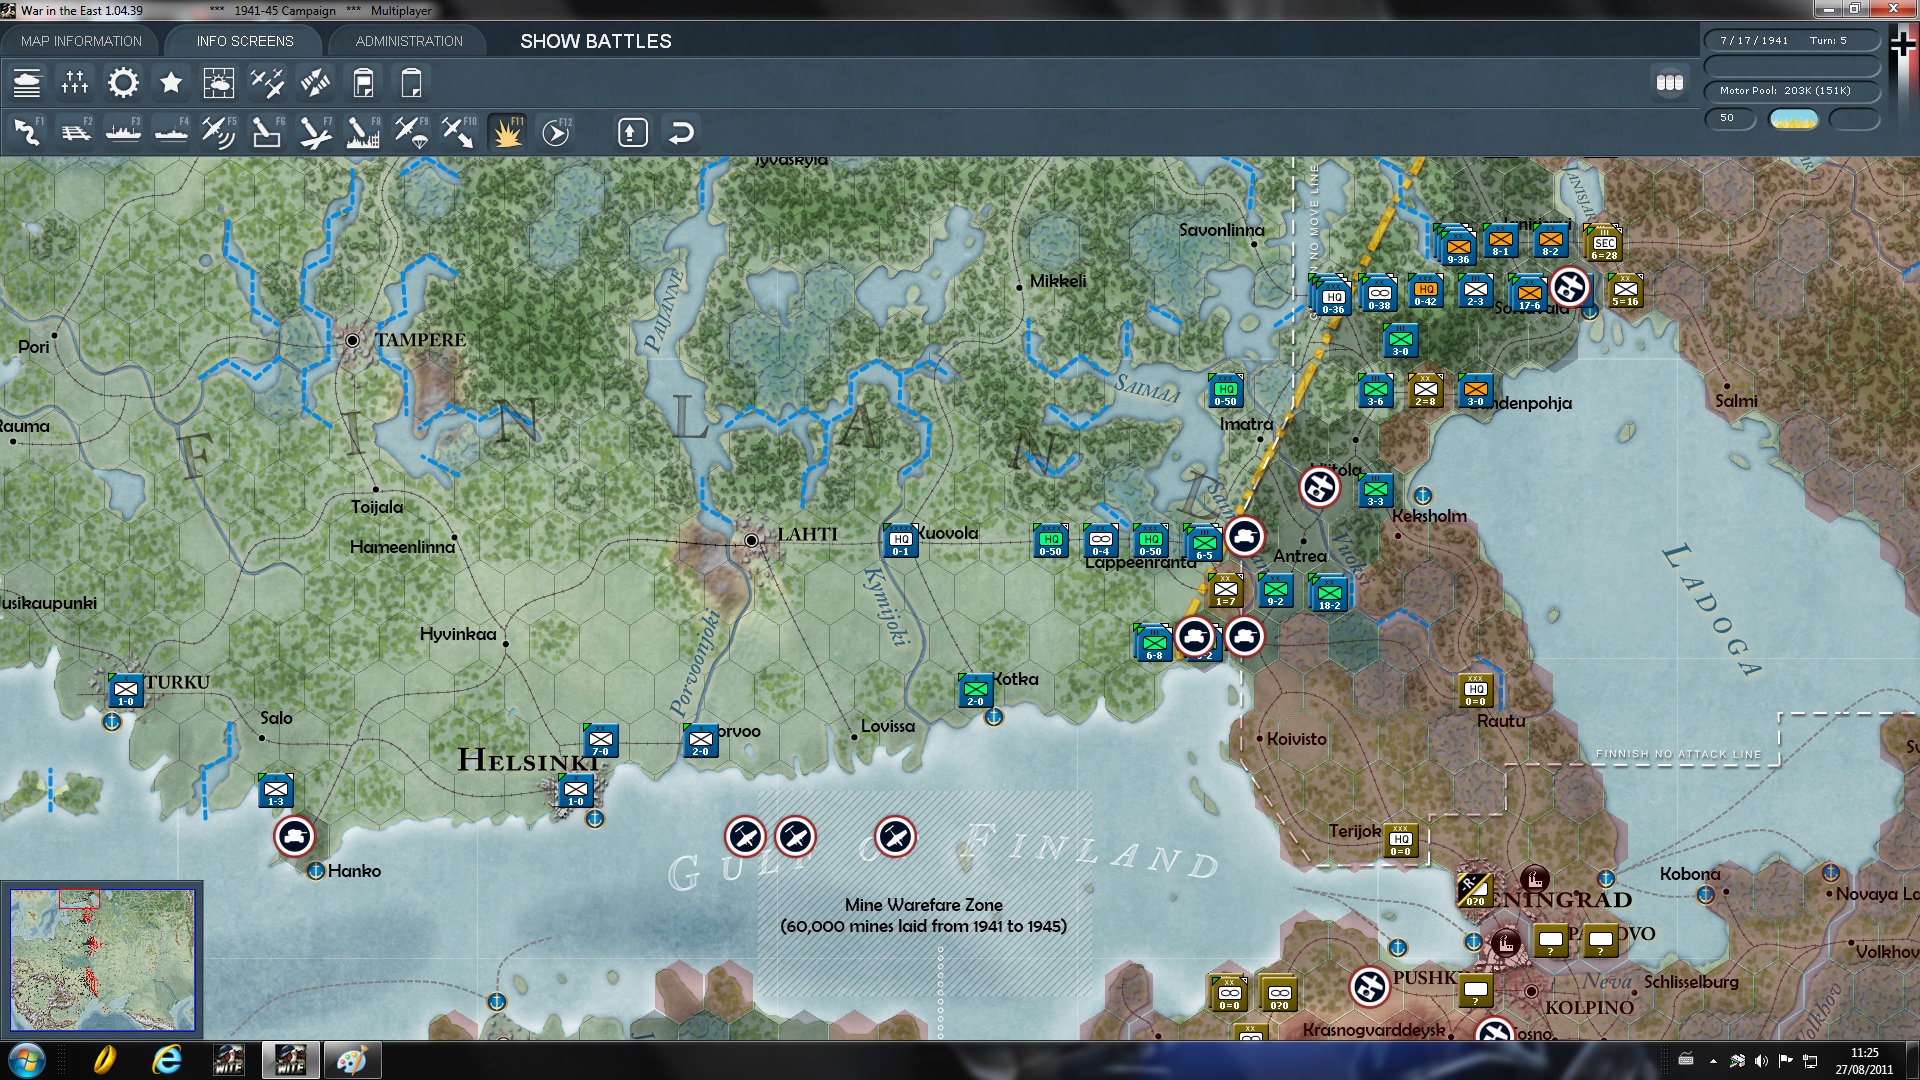1920x1080 pixels.
Task: Open the Map Information tab
Action: pos(81,41)
